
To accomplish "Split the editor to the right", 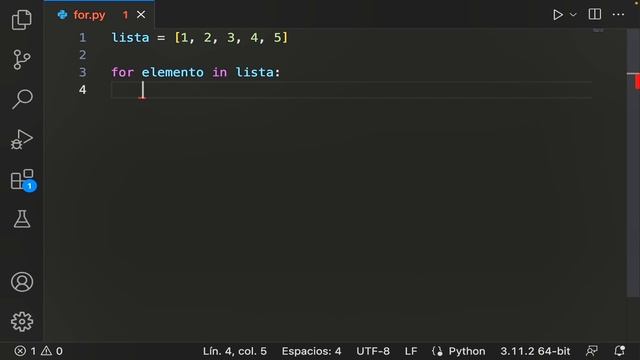I will [x=595, y=14].
